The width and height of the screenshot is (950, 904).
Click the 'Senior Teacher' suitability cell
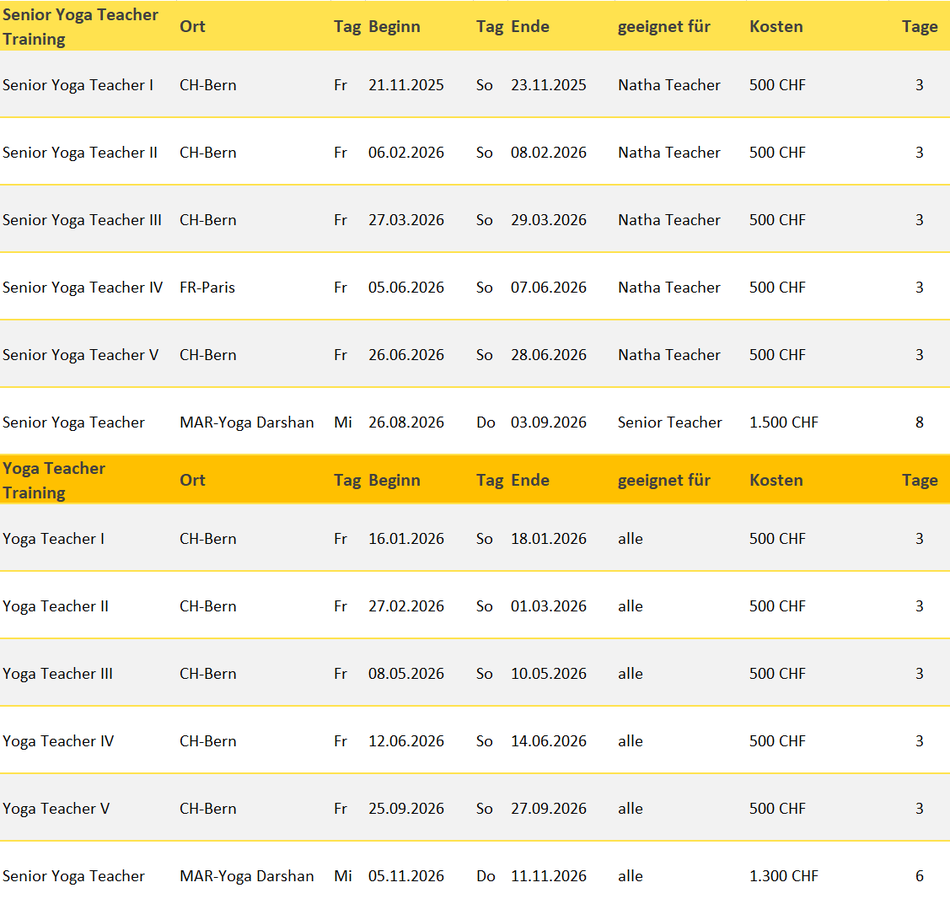click(x=669, y=423)
